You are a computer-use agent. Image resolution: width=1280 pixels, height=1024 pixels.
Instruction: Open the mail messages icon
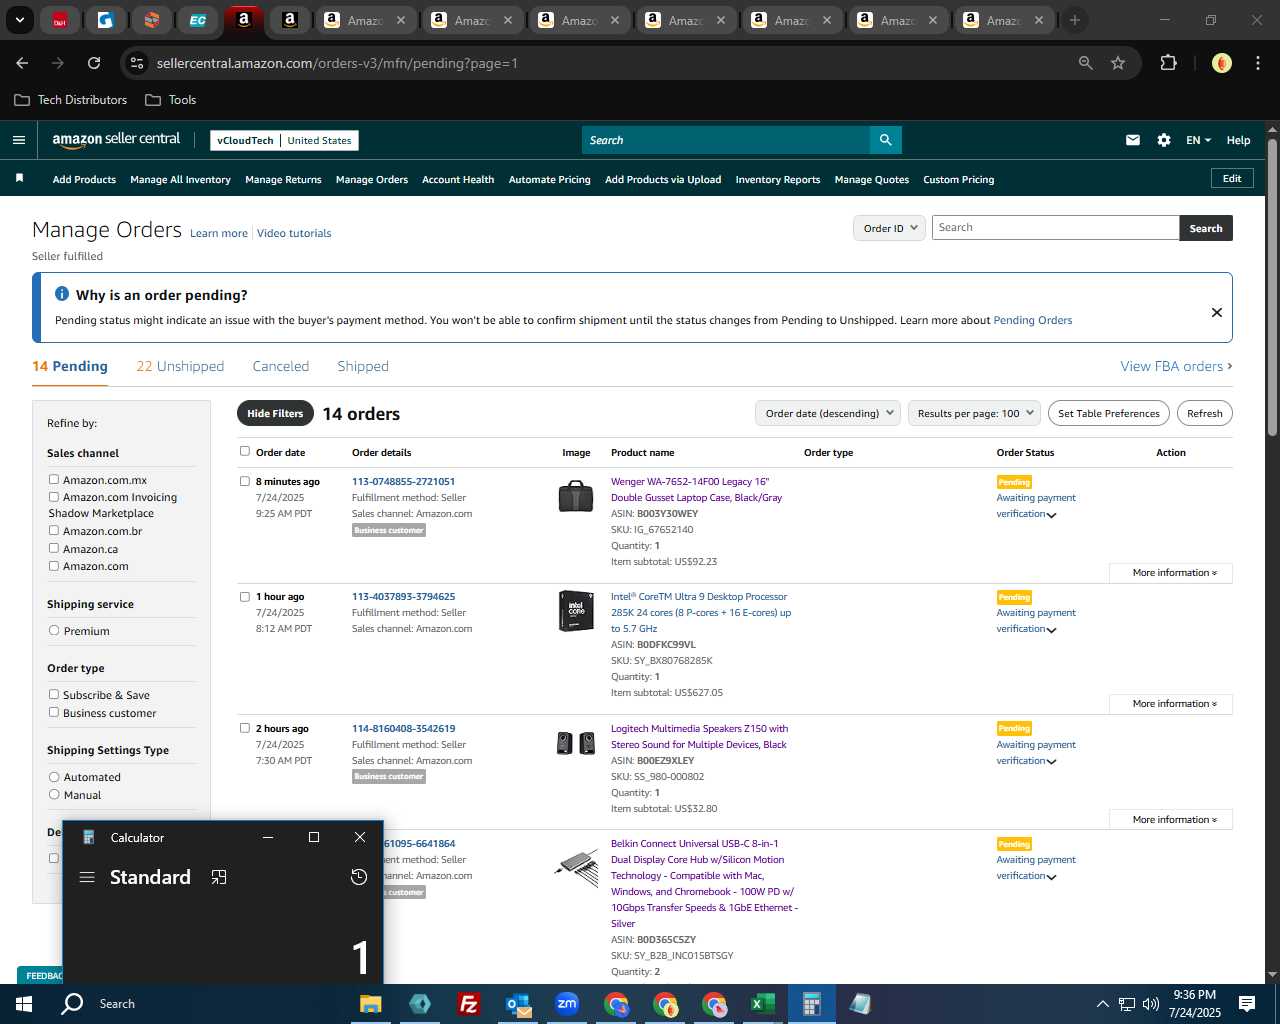1133,140
